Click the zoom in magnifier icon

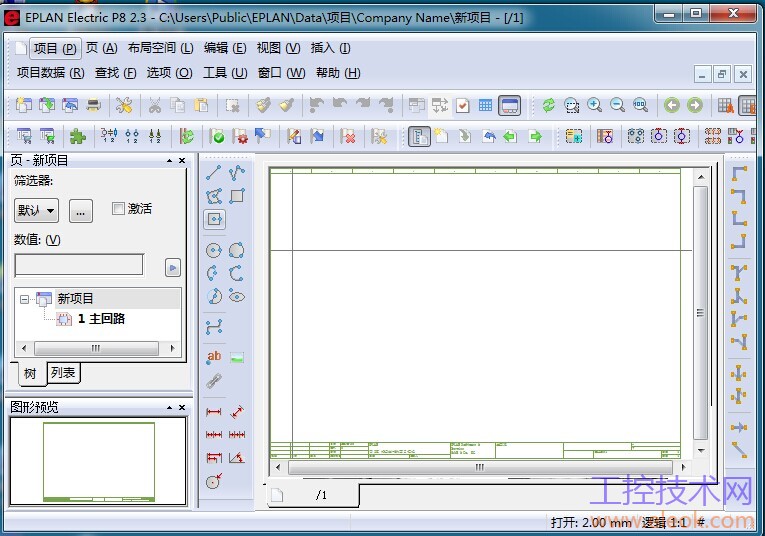tap(594, 105)
